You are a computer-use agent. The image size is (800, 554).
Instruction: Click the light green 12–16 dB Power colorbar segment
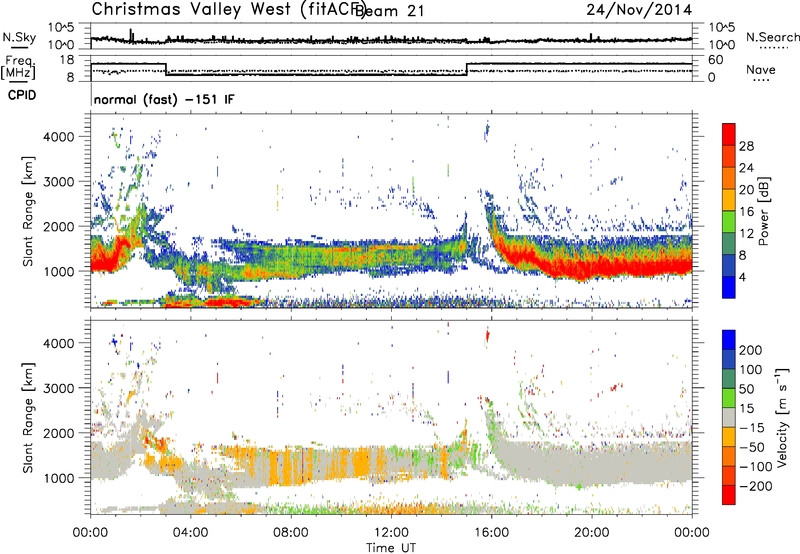click(729, 221)
